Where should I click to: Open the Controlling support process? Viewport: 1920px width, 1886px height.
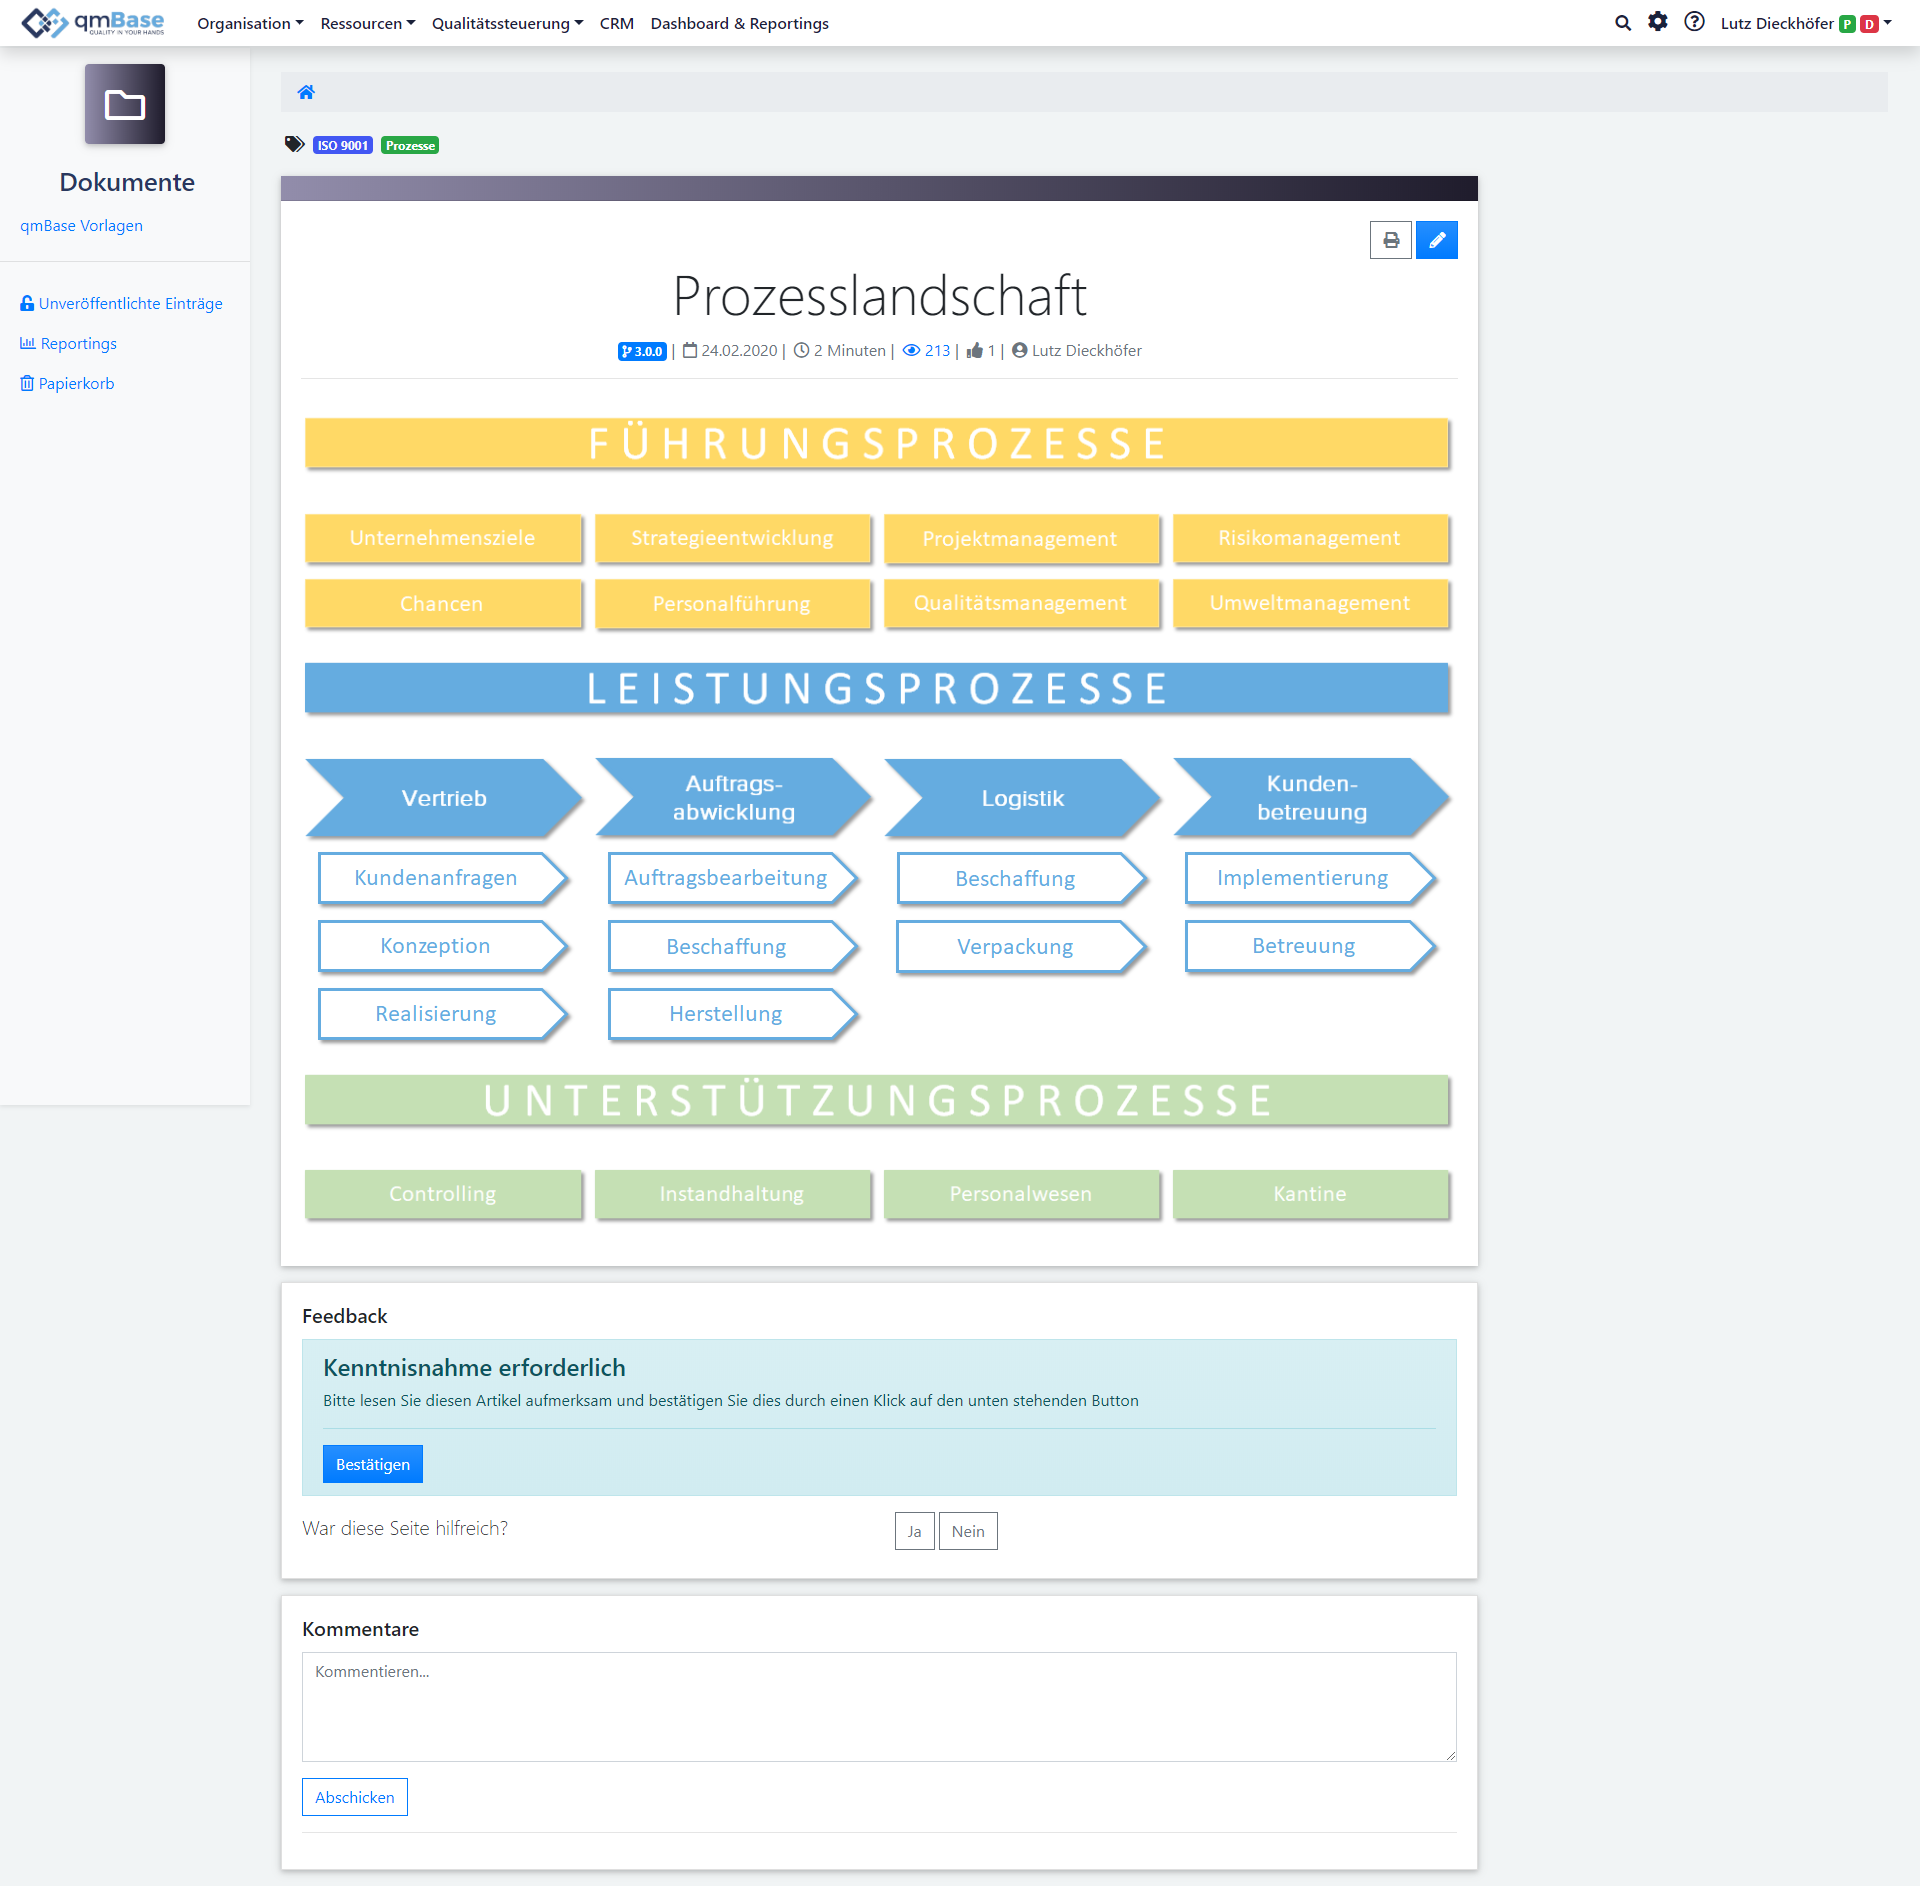(443, 1194)
